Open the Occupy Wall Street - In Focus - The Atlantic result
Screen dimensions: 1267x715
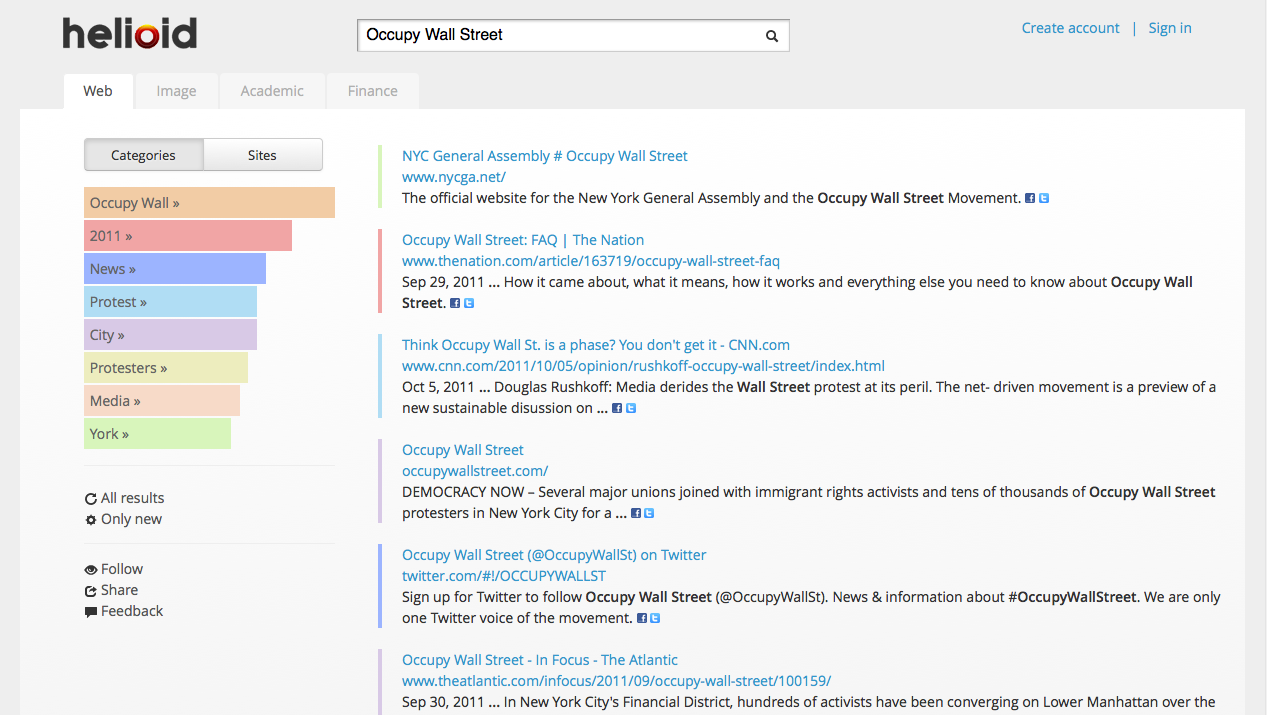[540, 660]
